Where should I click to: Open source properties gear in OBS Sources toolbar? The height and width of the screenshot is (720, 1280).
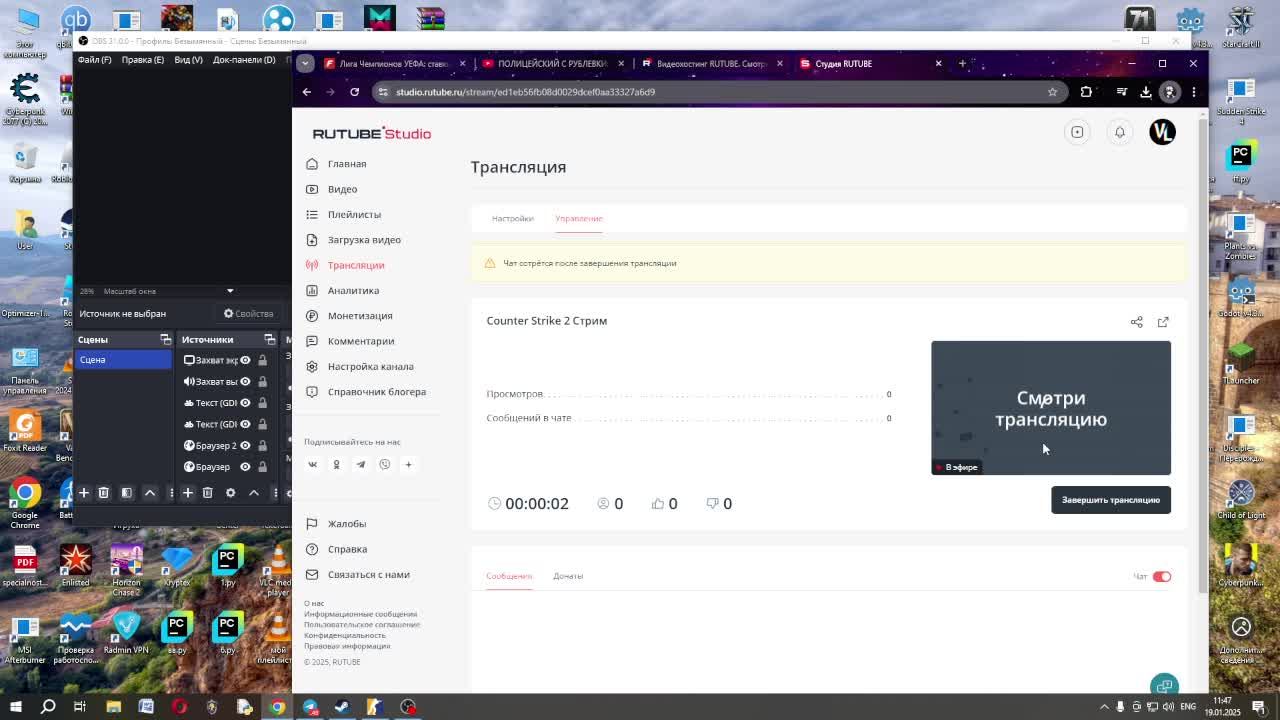tap(230, 492)
